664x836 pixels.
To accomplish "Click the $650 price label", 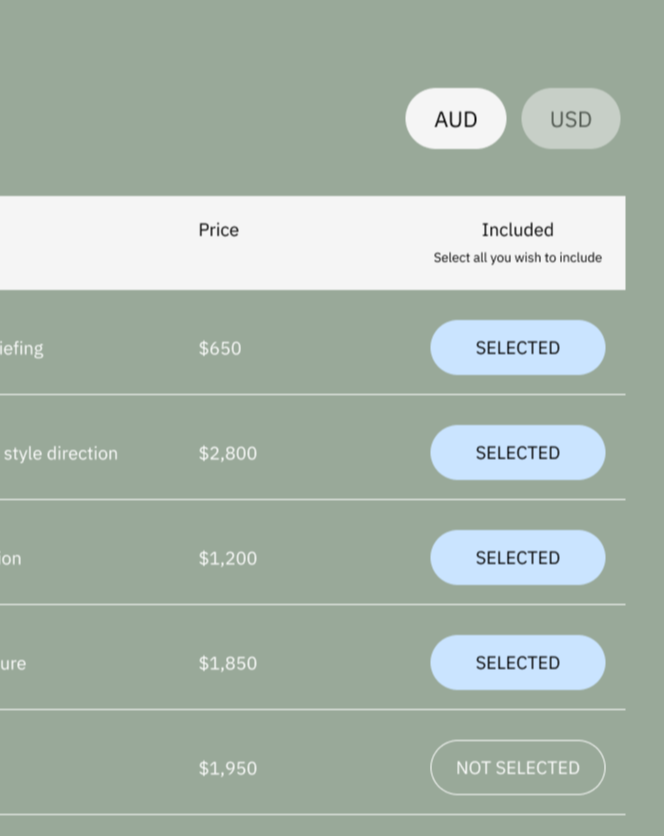I will click(219, 348).
